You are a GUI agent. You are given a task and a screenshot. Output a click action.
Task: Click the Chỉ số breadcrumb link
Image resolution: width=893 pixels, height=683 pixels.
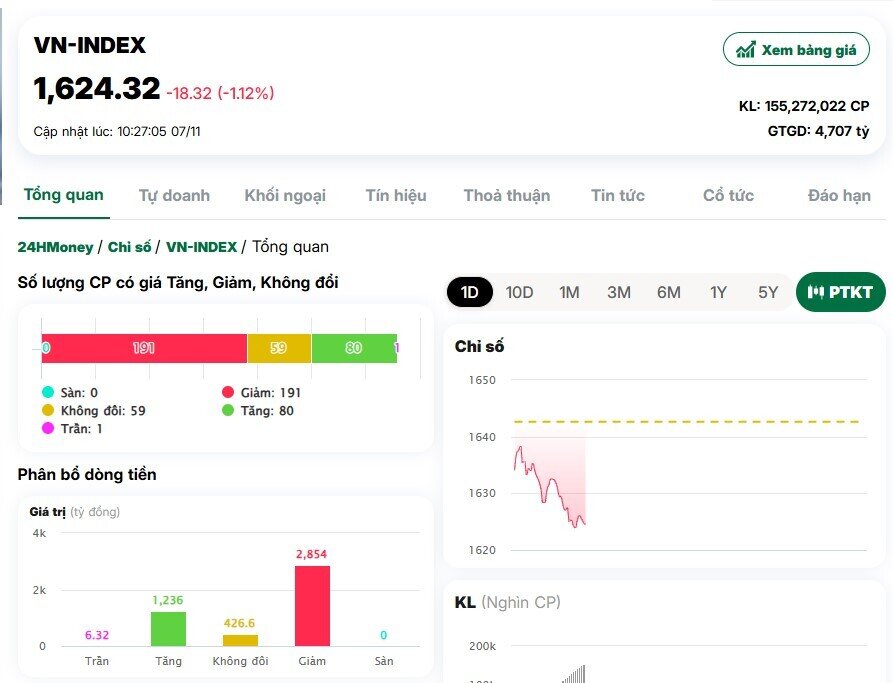pyautogui.click(x=129, y=247)
